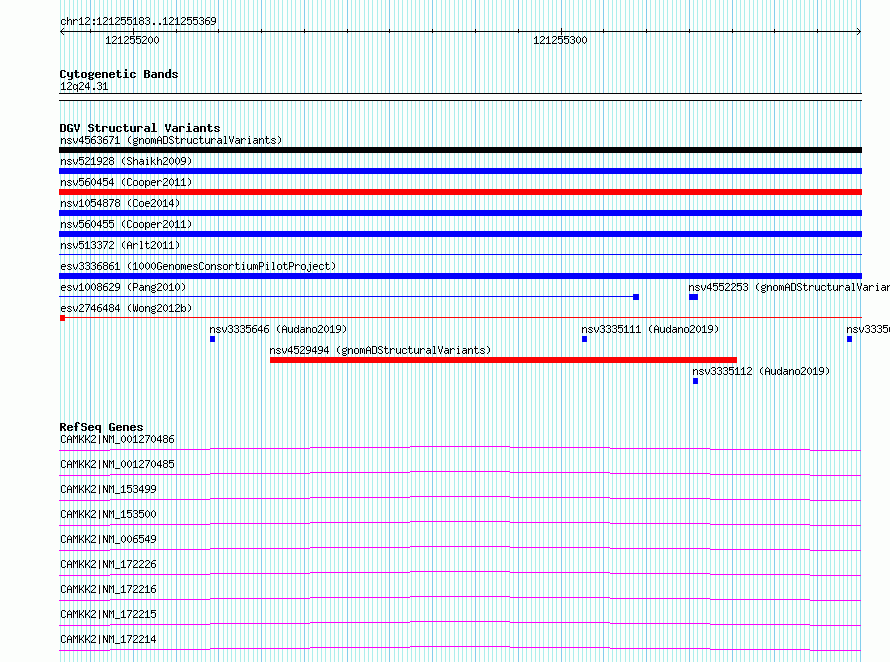Click the CAMKK2|NM_172215 transcript label
This screenshot has width=890, height=662.
point(108,614)
